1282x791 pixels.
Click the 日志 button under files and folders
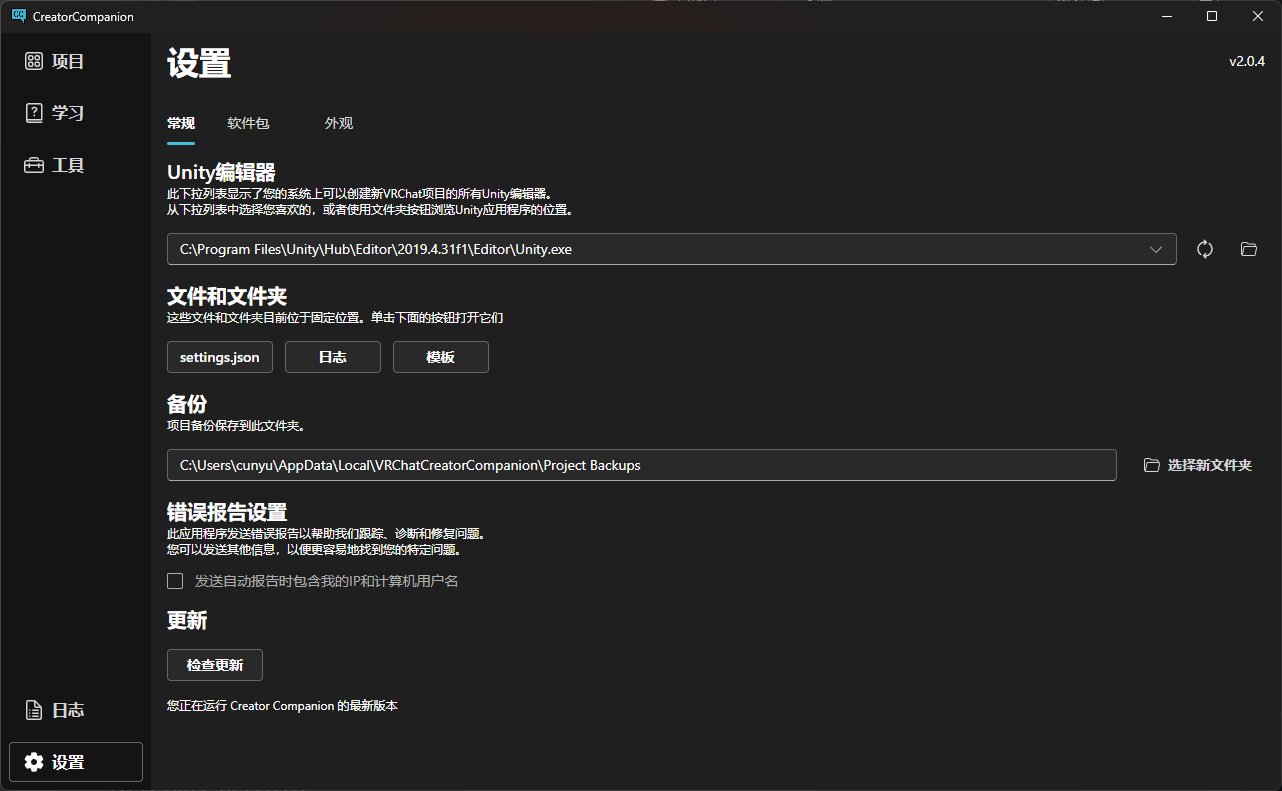point(332,357)
